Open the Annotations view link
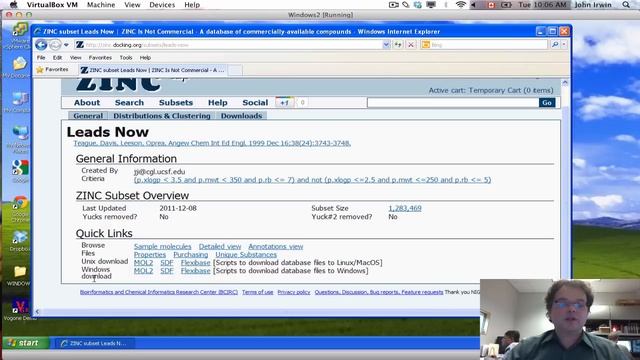The width and height of the screenshot is (640, 360). point(276,247)
